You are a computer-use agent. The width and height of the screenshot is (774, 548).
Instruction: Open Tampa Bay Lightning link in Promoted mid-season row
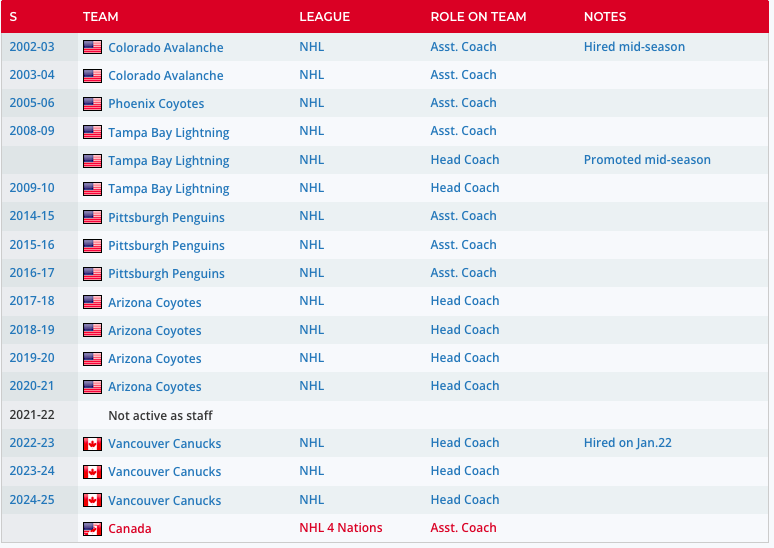[x=169, y=161]
